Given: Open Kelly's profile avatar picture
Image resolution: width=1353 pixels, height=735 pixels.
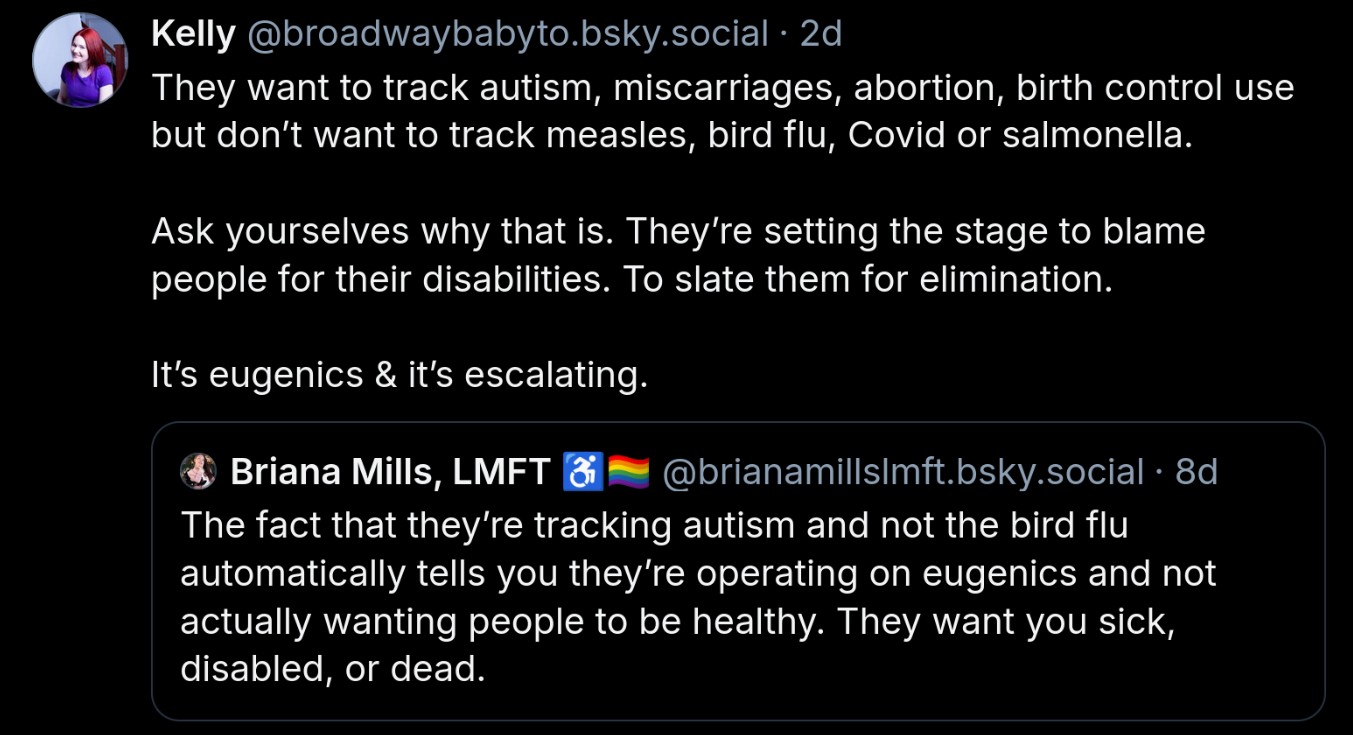Looking at the screenshot, I should [80, 60].
